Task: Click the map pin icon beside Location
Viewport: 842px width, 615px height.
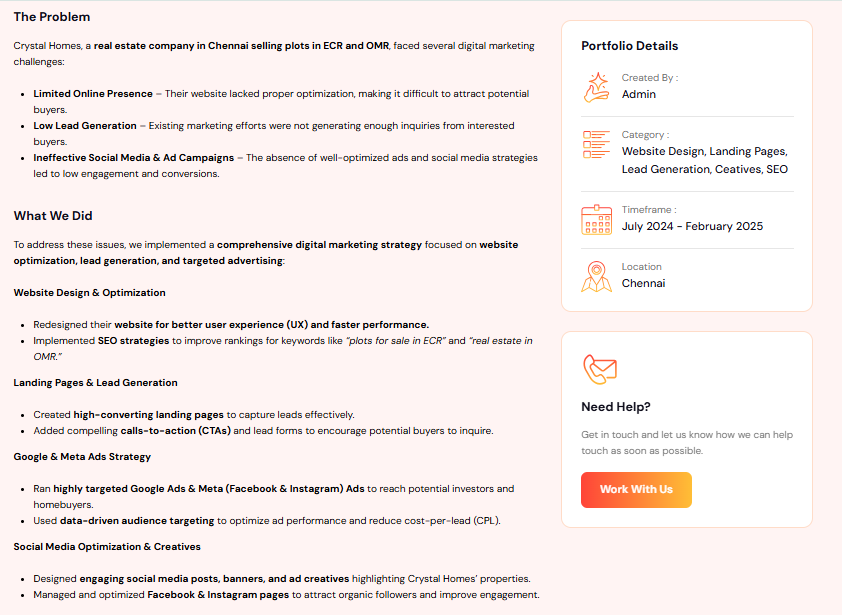Action: click(x=596, y=276)
